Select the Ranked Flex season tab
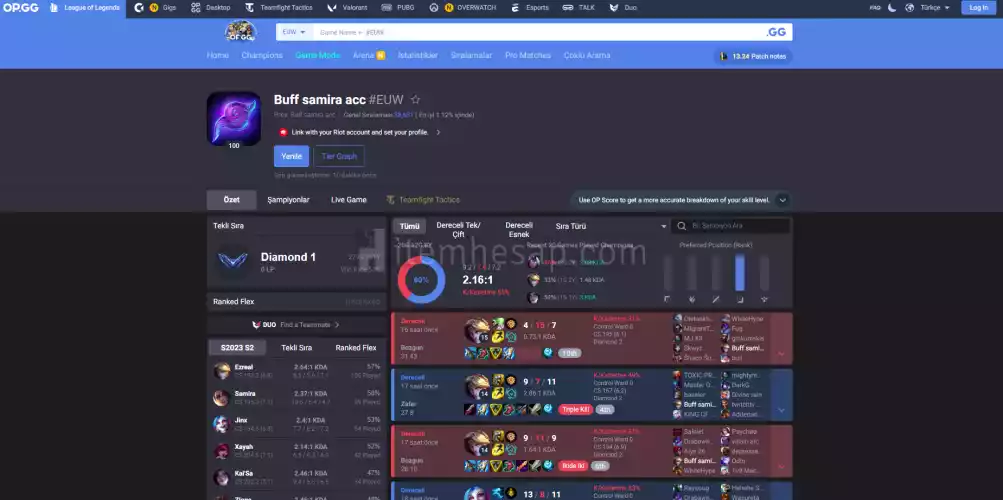 [355, 348]
